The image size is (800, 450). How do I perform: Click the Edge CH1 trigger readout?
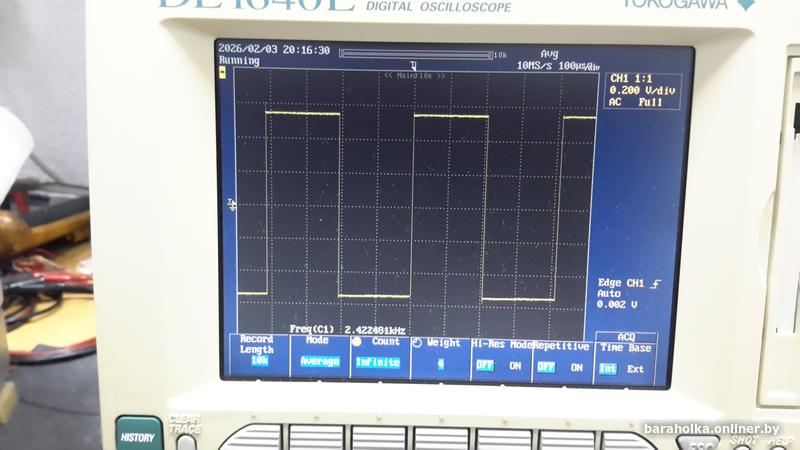[621, 283]
